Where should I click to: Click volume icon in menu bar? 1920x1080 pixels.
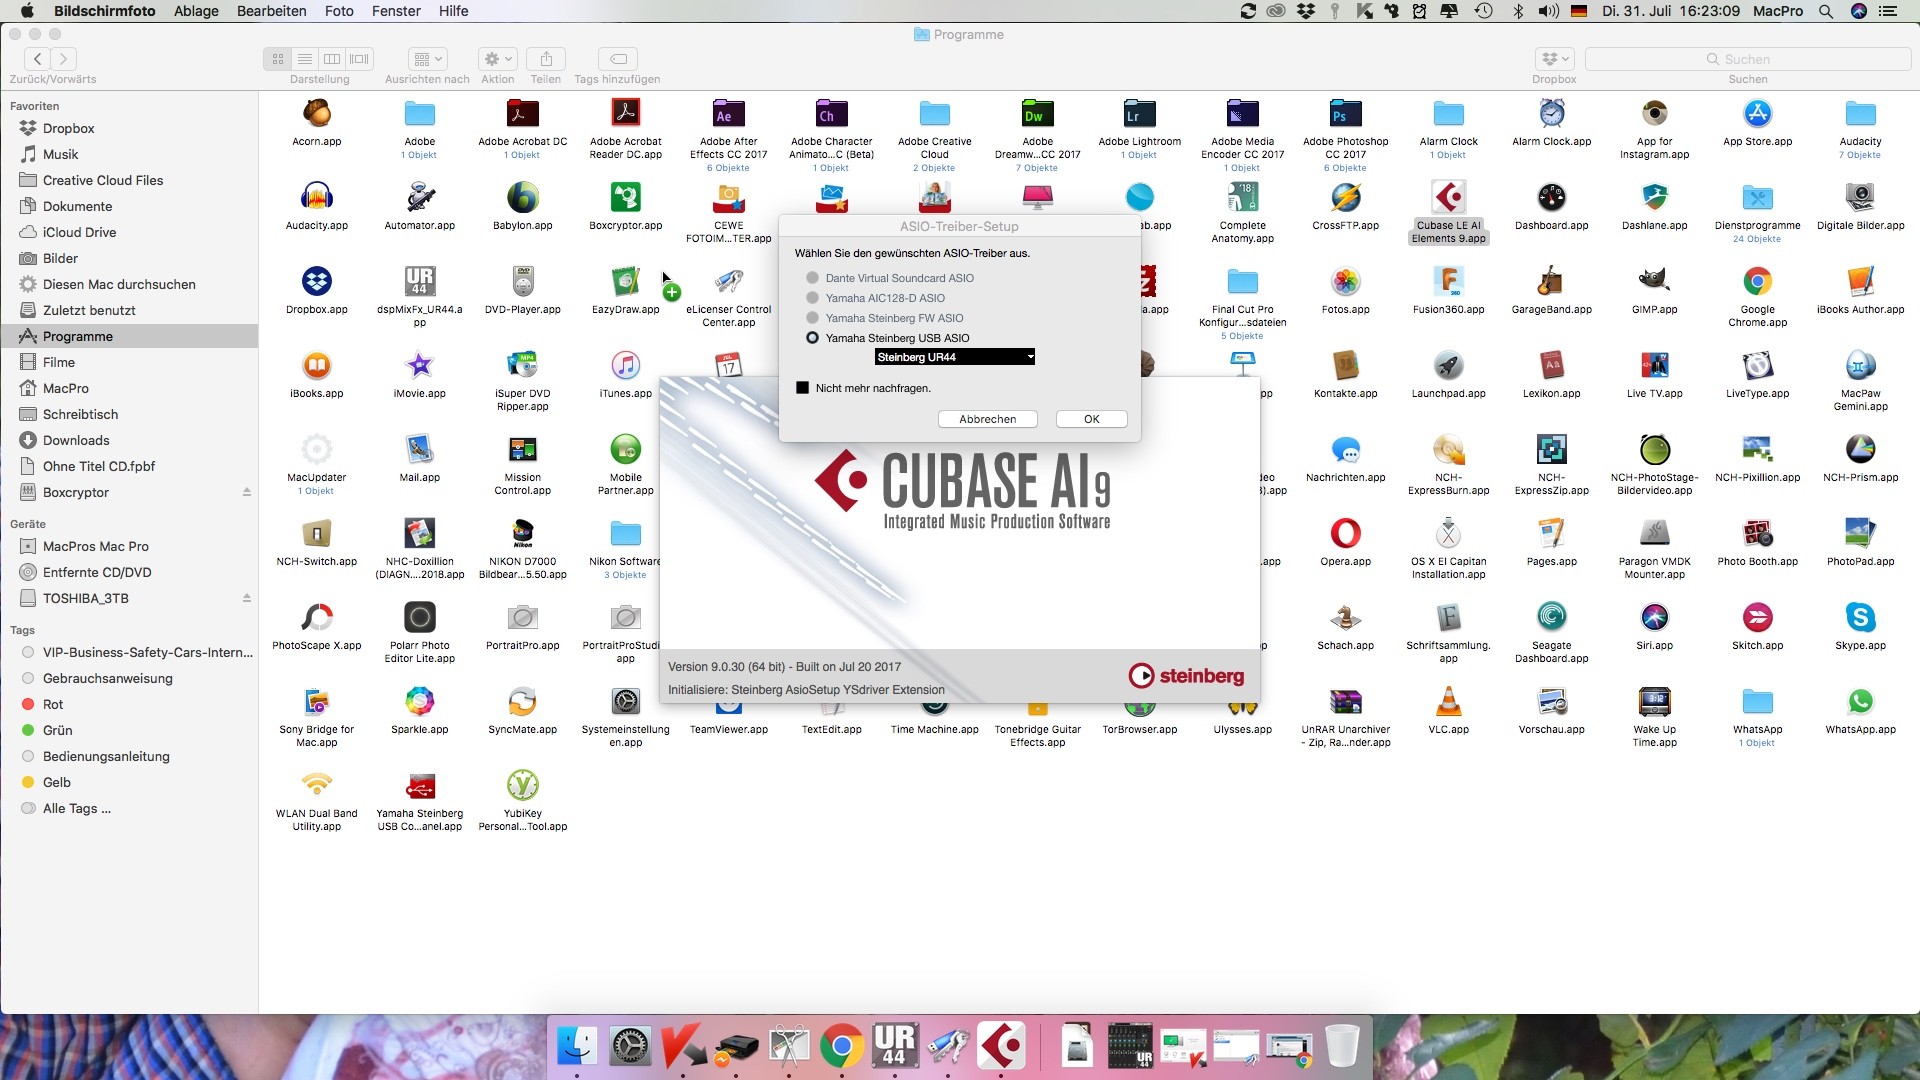point(1548,11)
